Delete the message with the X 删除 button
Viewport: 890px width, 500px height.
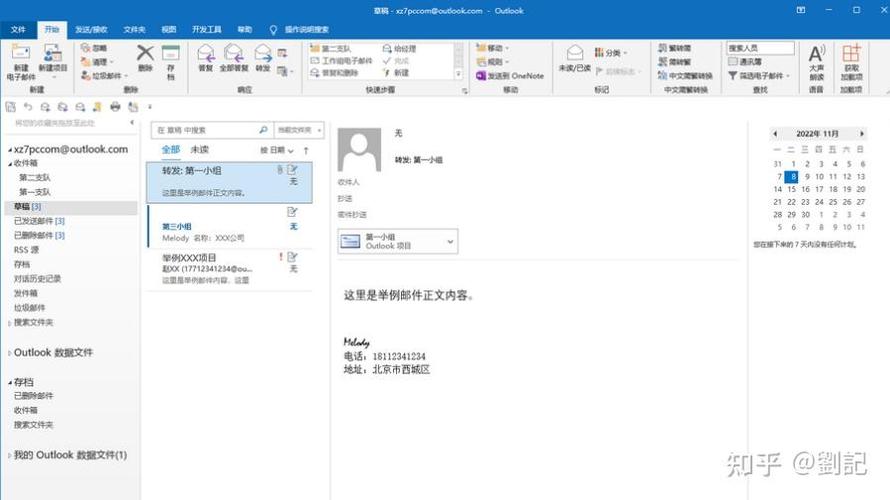click(145, 58)
